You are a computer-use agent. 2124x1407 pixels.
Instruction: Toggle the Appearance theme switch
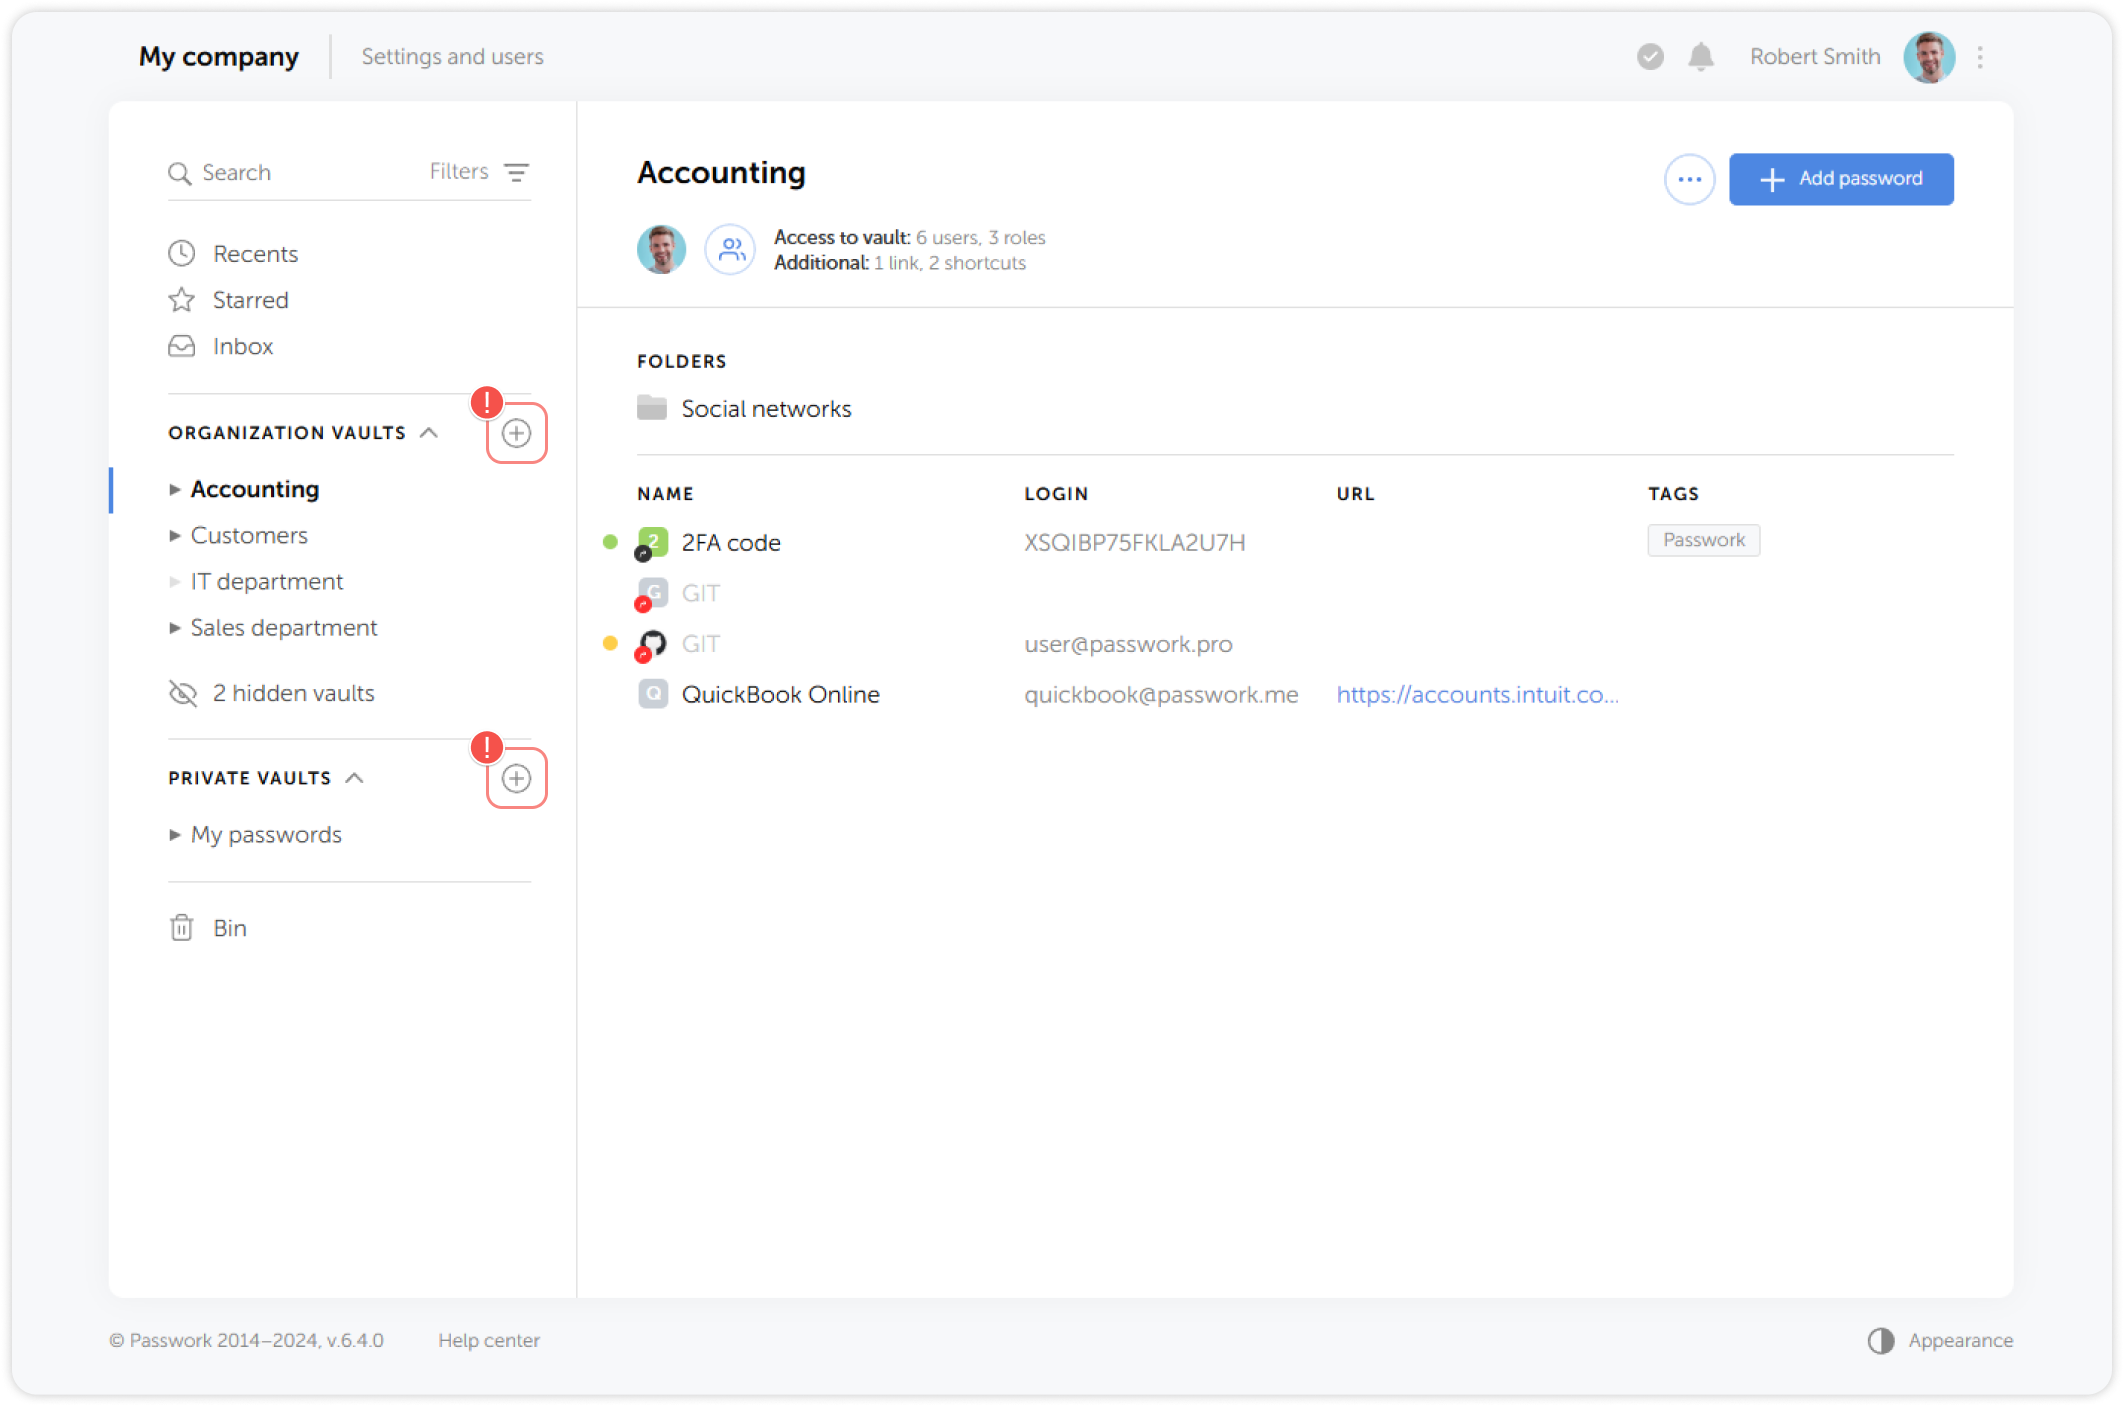1880,1341
